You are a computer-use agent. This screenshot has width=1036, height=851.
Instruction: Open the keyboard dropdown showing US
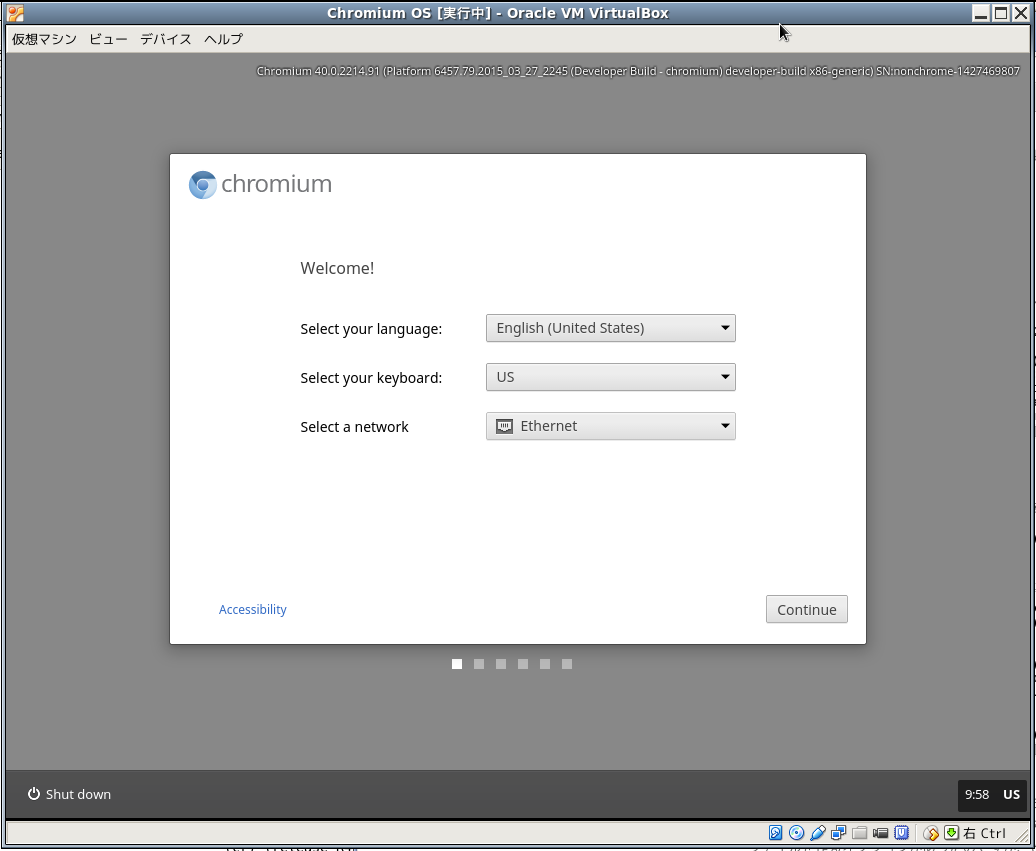610,377
